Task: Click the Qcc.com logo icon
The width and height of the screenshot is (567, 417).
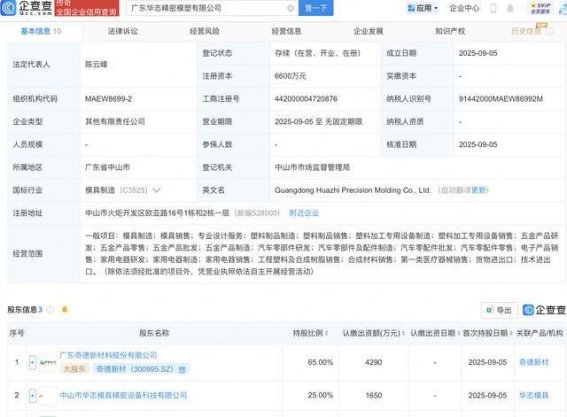Action: click(x=8, y=8)
